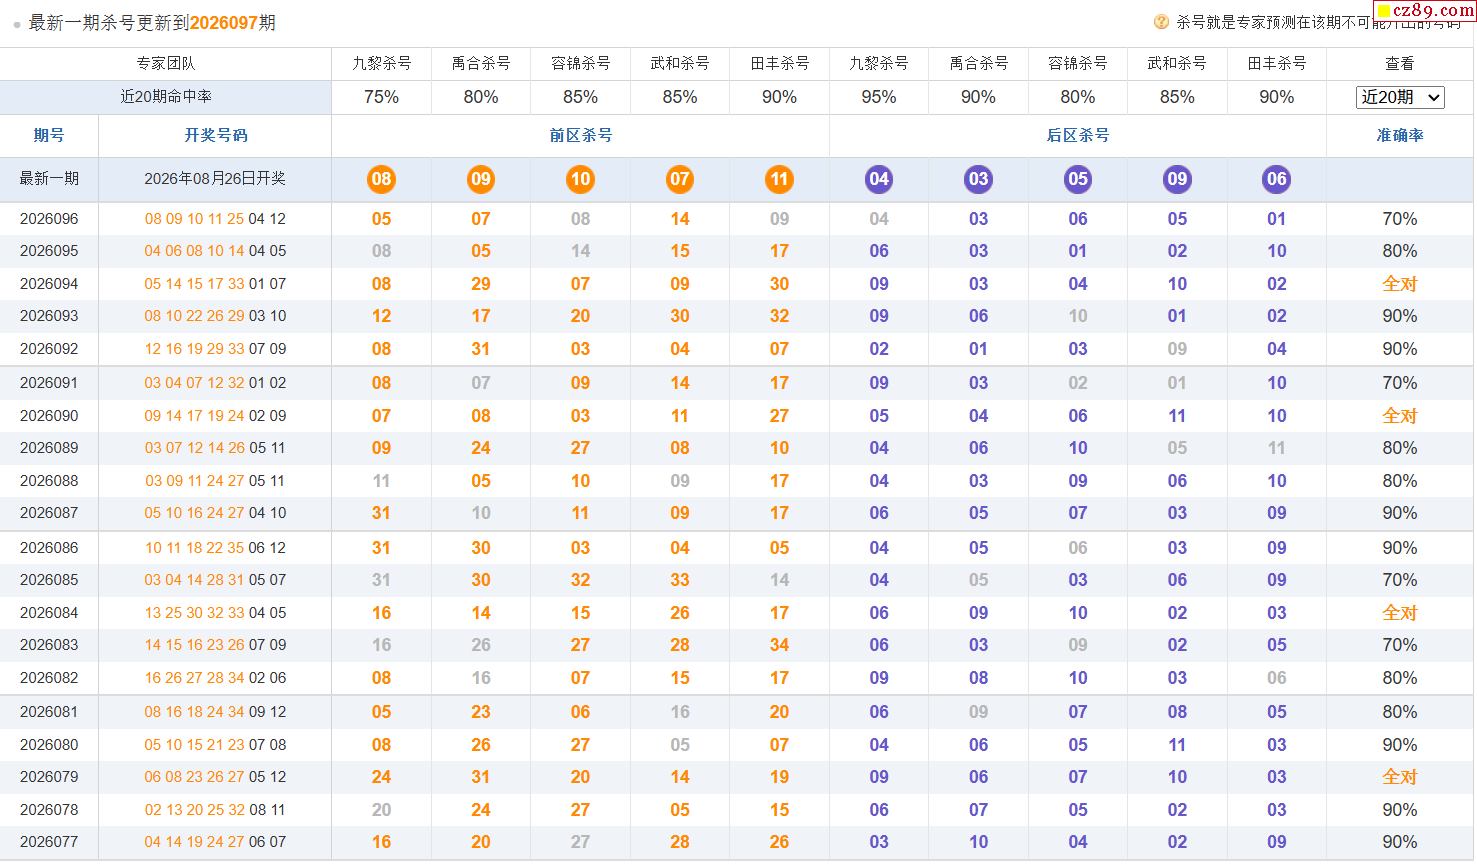The width and height of the screenshot is (1477, 865).
Task: Click the orange 08 ball in latest row
Action: [381, 179]
